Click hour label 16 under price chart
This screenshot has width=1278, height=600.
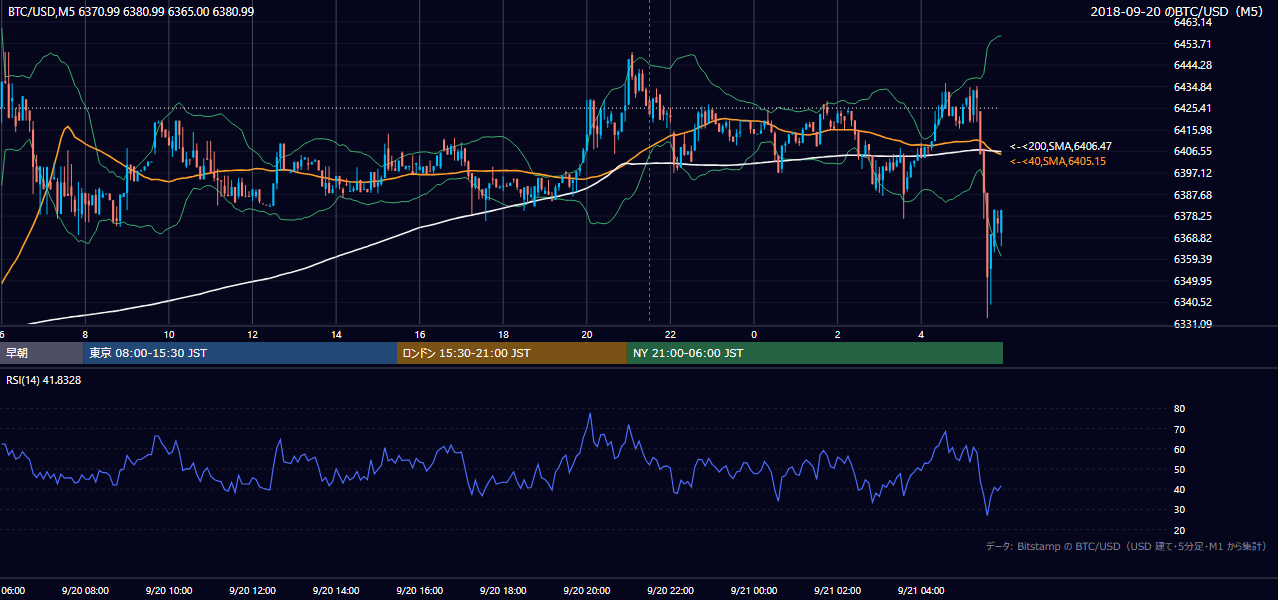click(420, 335)
